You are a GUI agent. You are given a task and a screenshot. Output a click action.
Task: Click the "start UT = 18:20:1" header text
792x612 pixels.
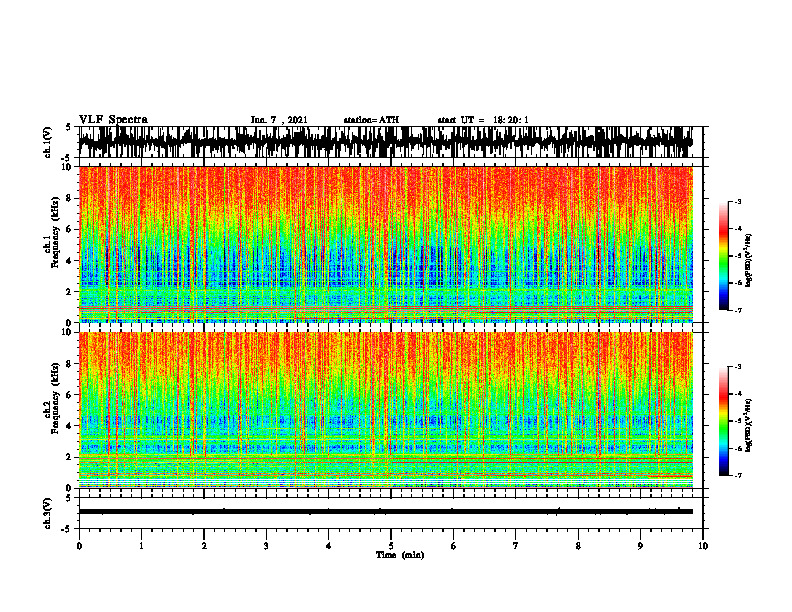coord(483,120)
